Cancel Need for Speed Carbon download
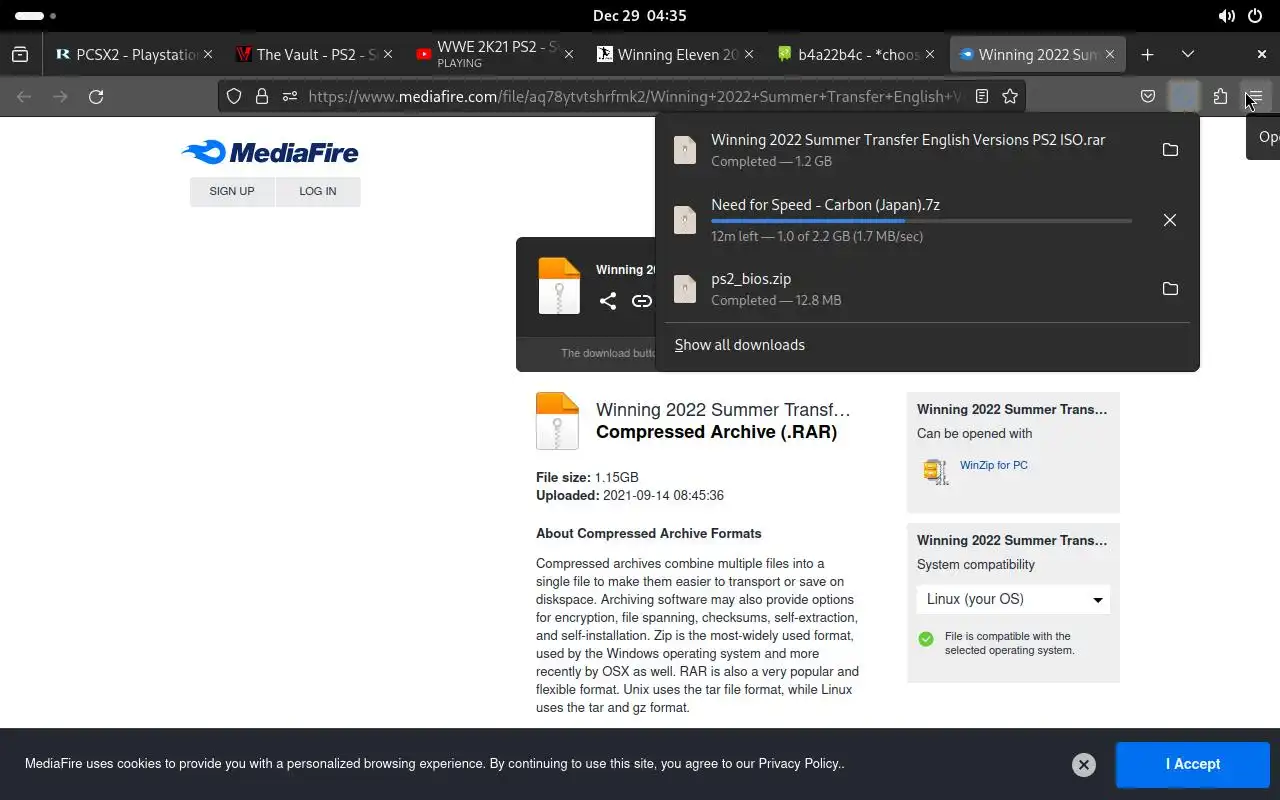 1170,220
